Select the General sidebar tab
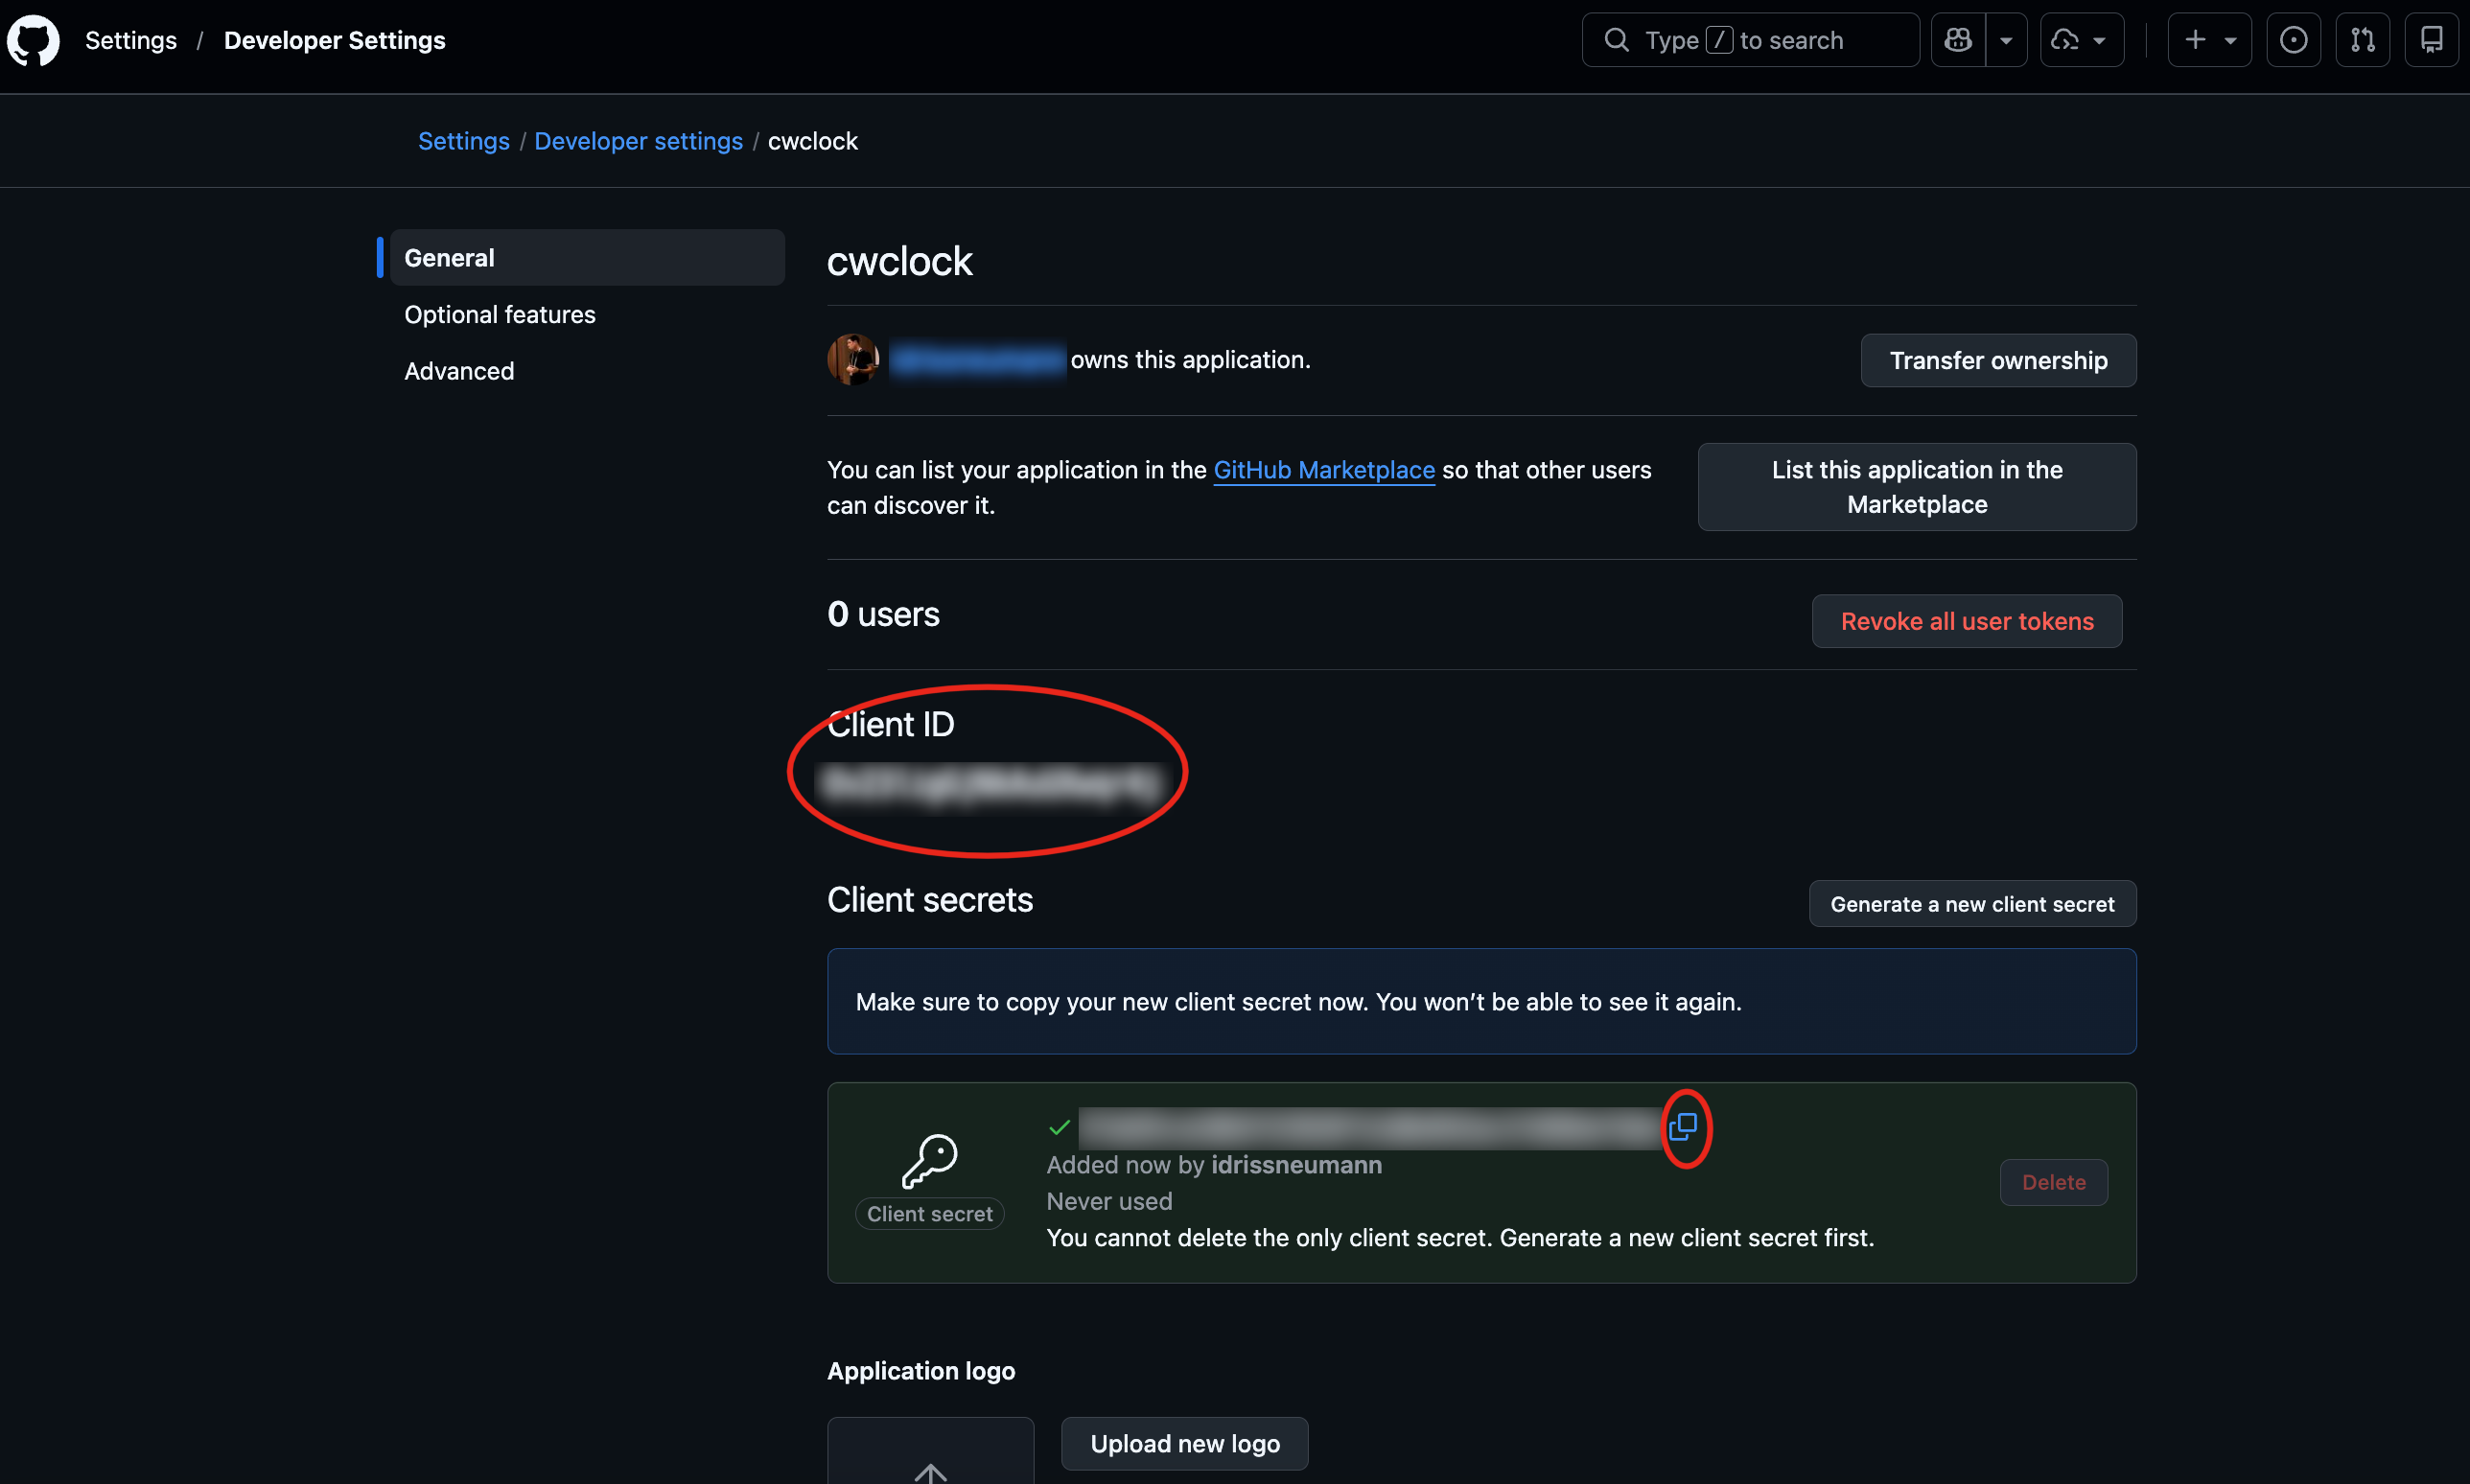 point(587,258)
